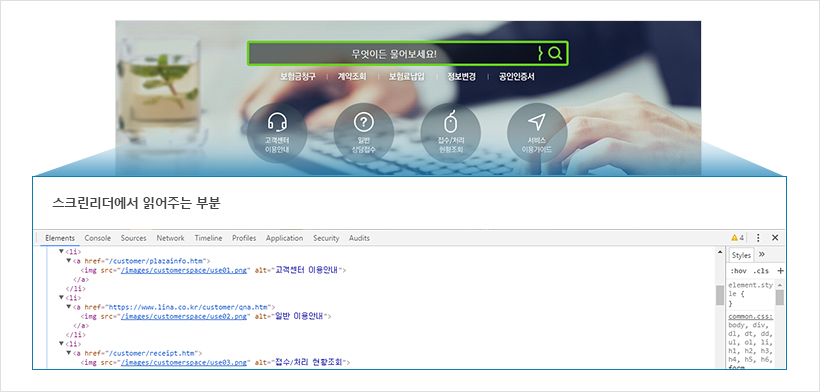This screenshot has width=820, height=392.
Task: Show more Styles panel tabs with chevron
Action: click(x=761, y=255)
